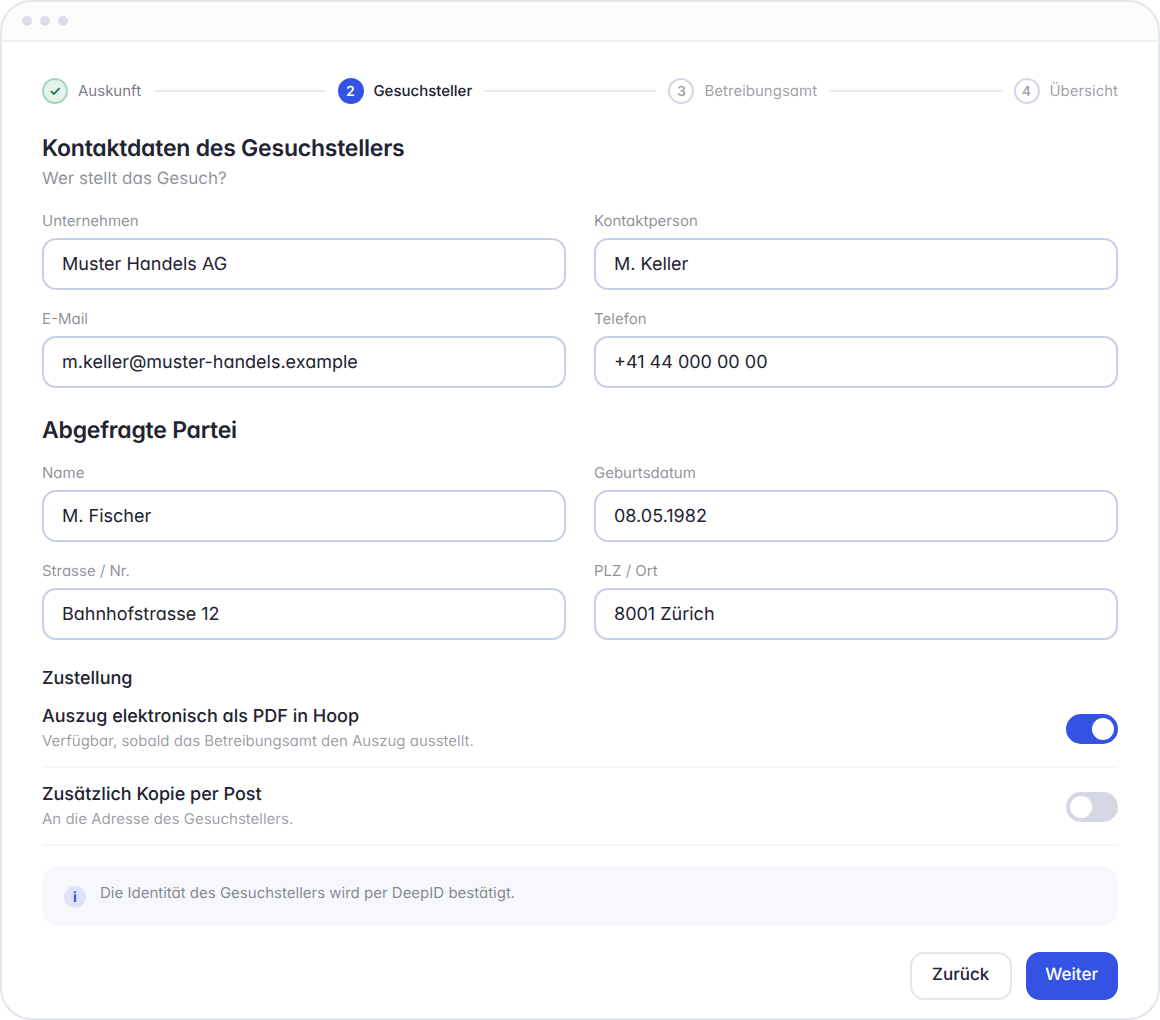Click the DeepID identity confirmation notice text
The width and height of the screenshot is (1160, 1020).
point(307,893)
